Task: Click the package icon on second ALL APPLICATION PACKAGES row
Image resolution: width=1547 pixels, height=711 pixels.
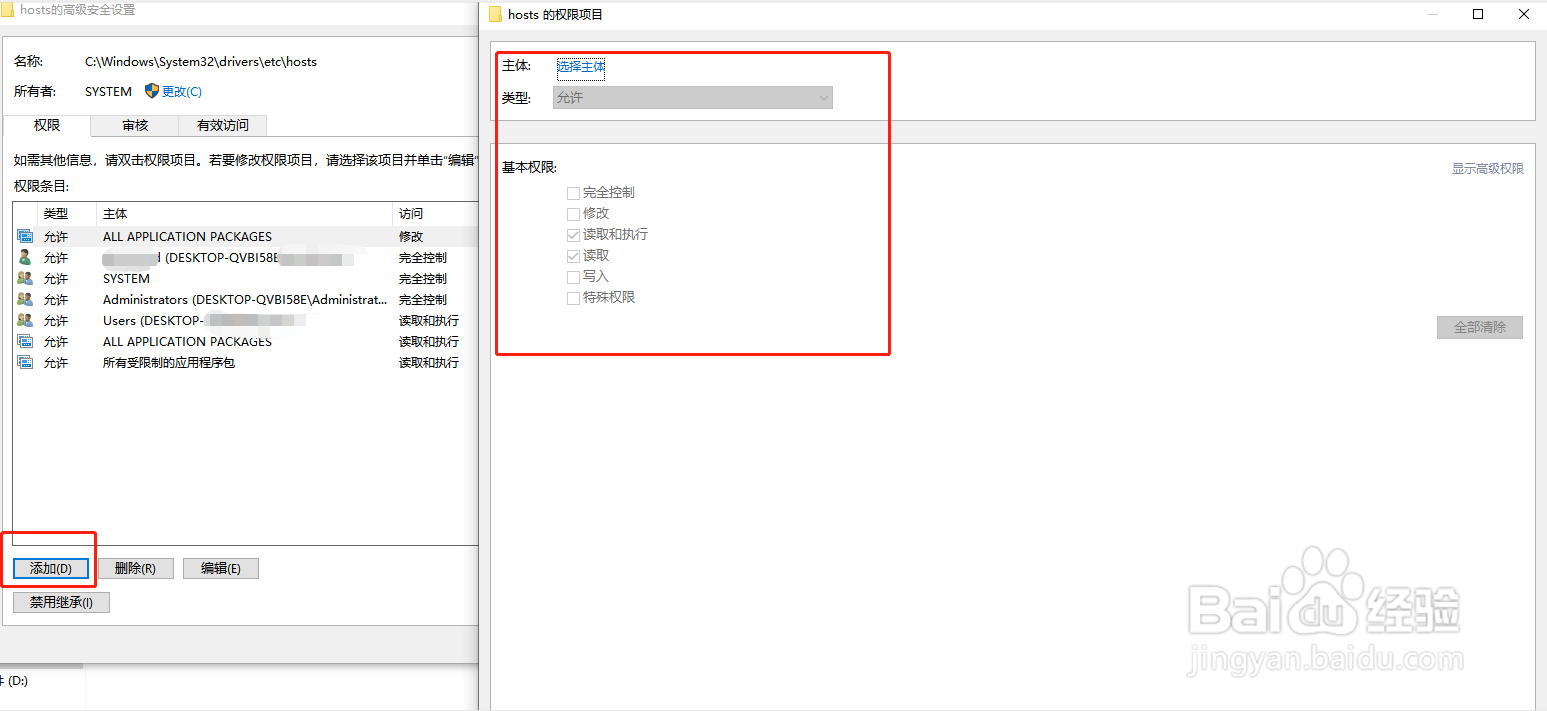Action: [x=24, y=341]
